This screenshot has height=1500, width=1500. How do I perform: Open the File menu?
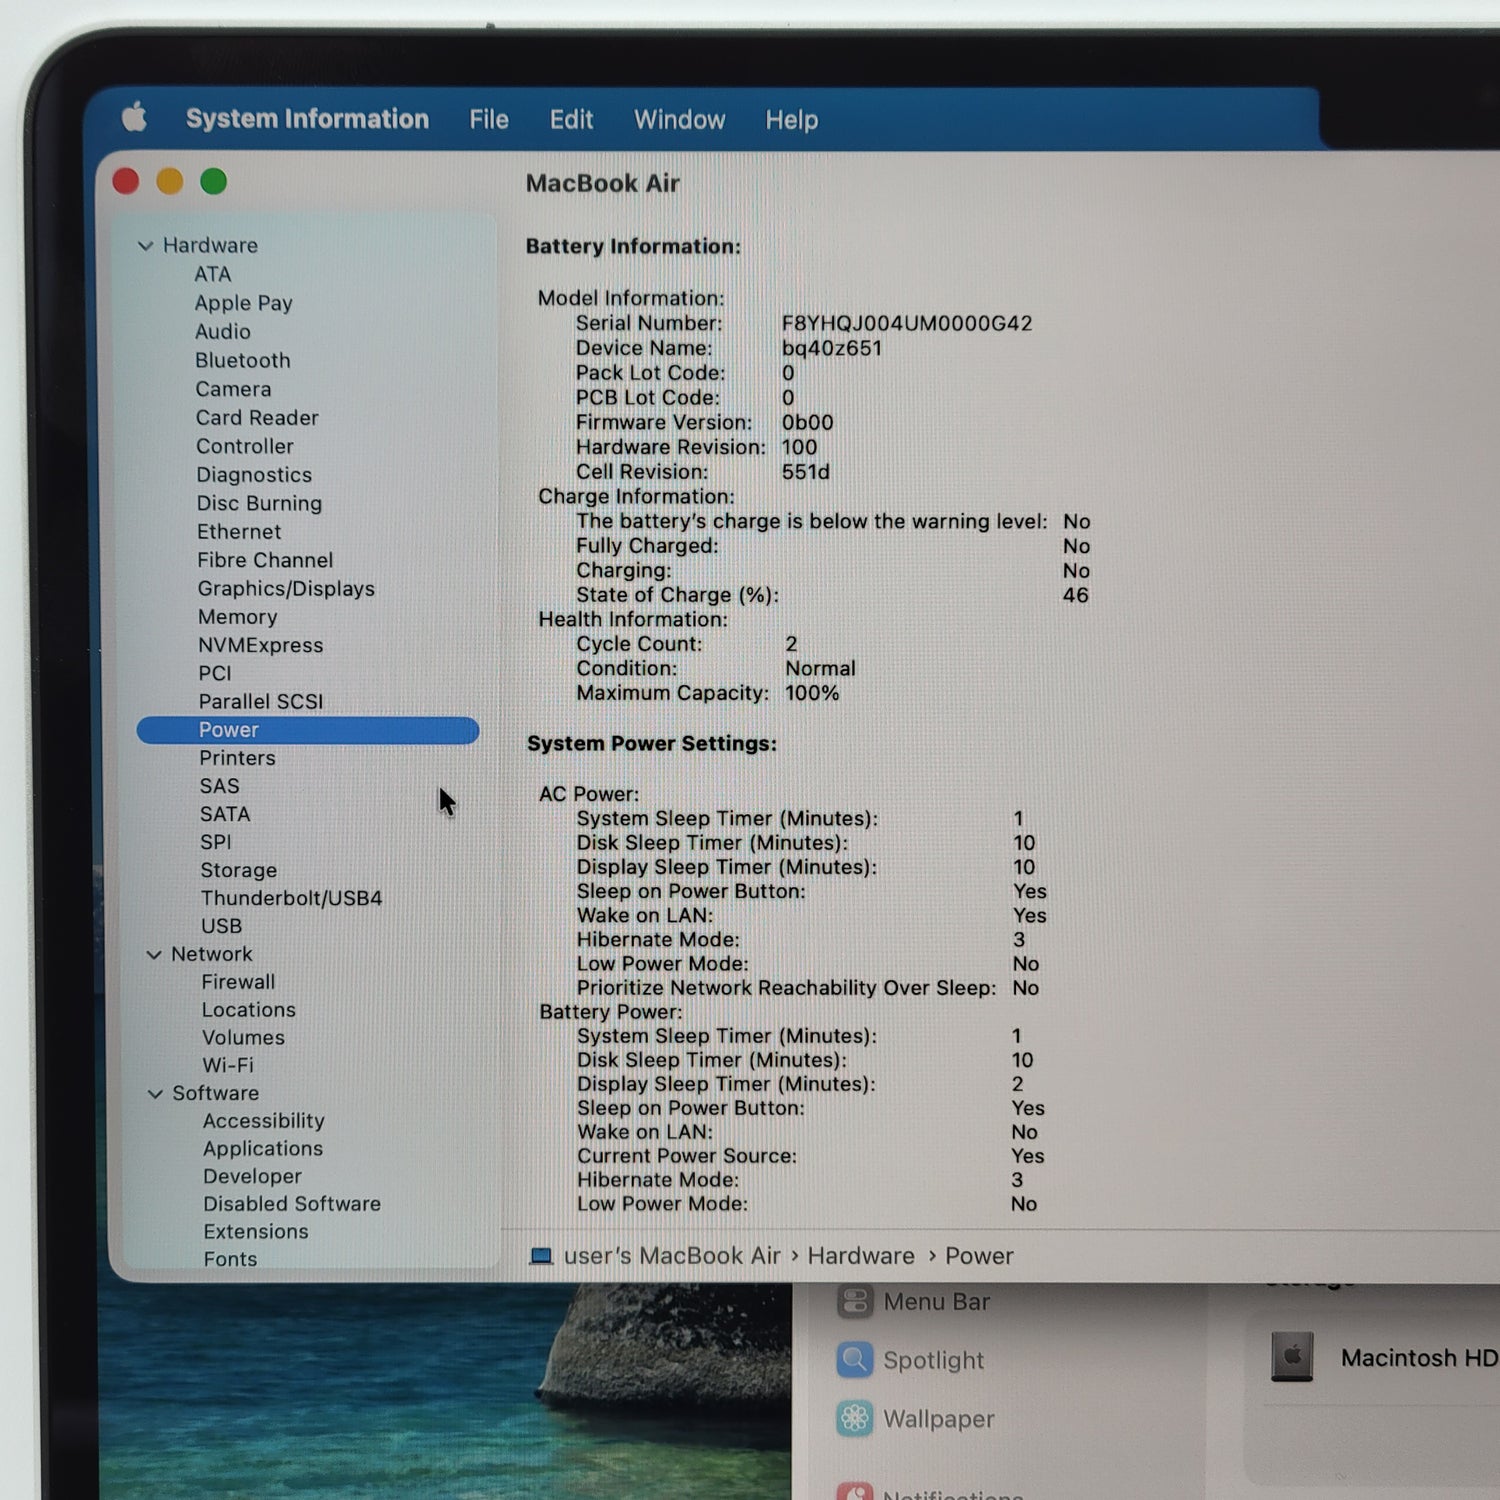pos(489,120)
